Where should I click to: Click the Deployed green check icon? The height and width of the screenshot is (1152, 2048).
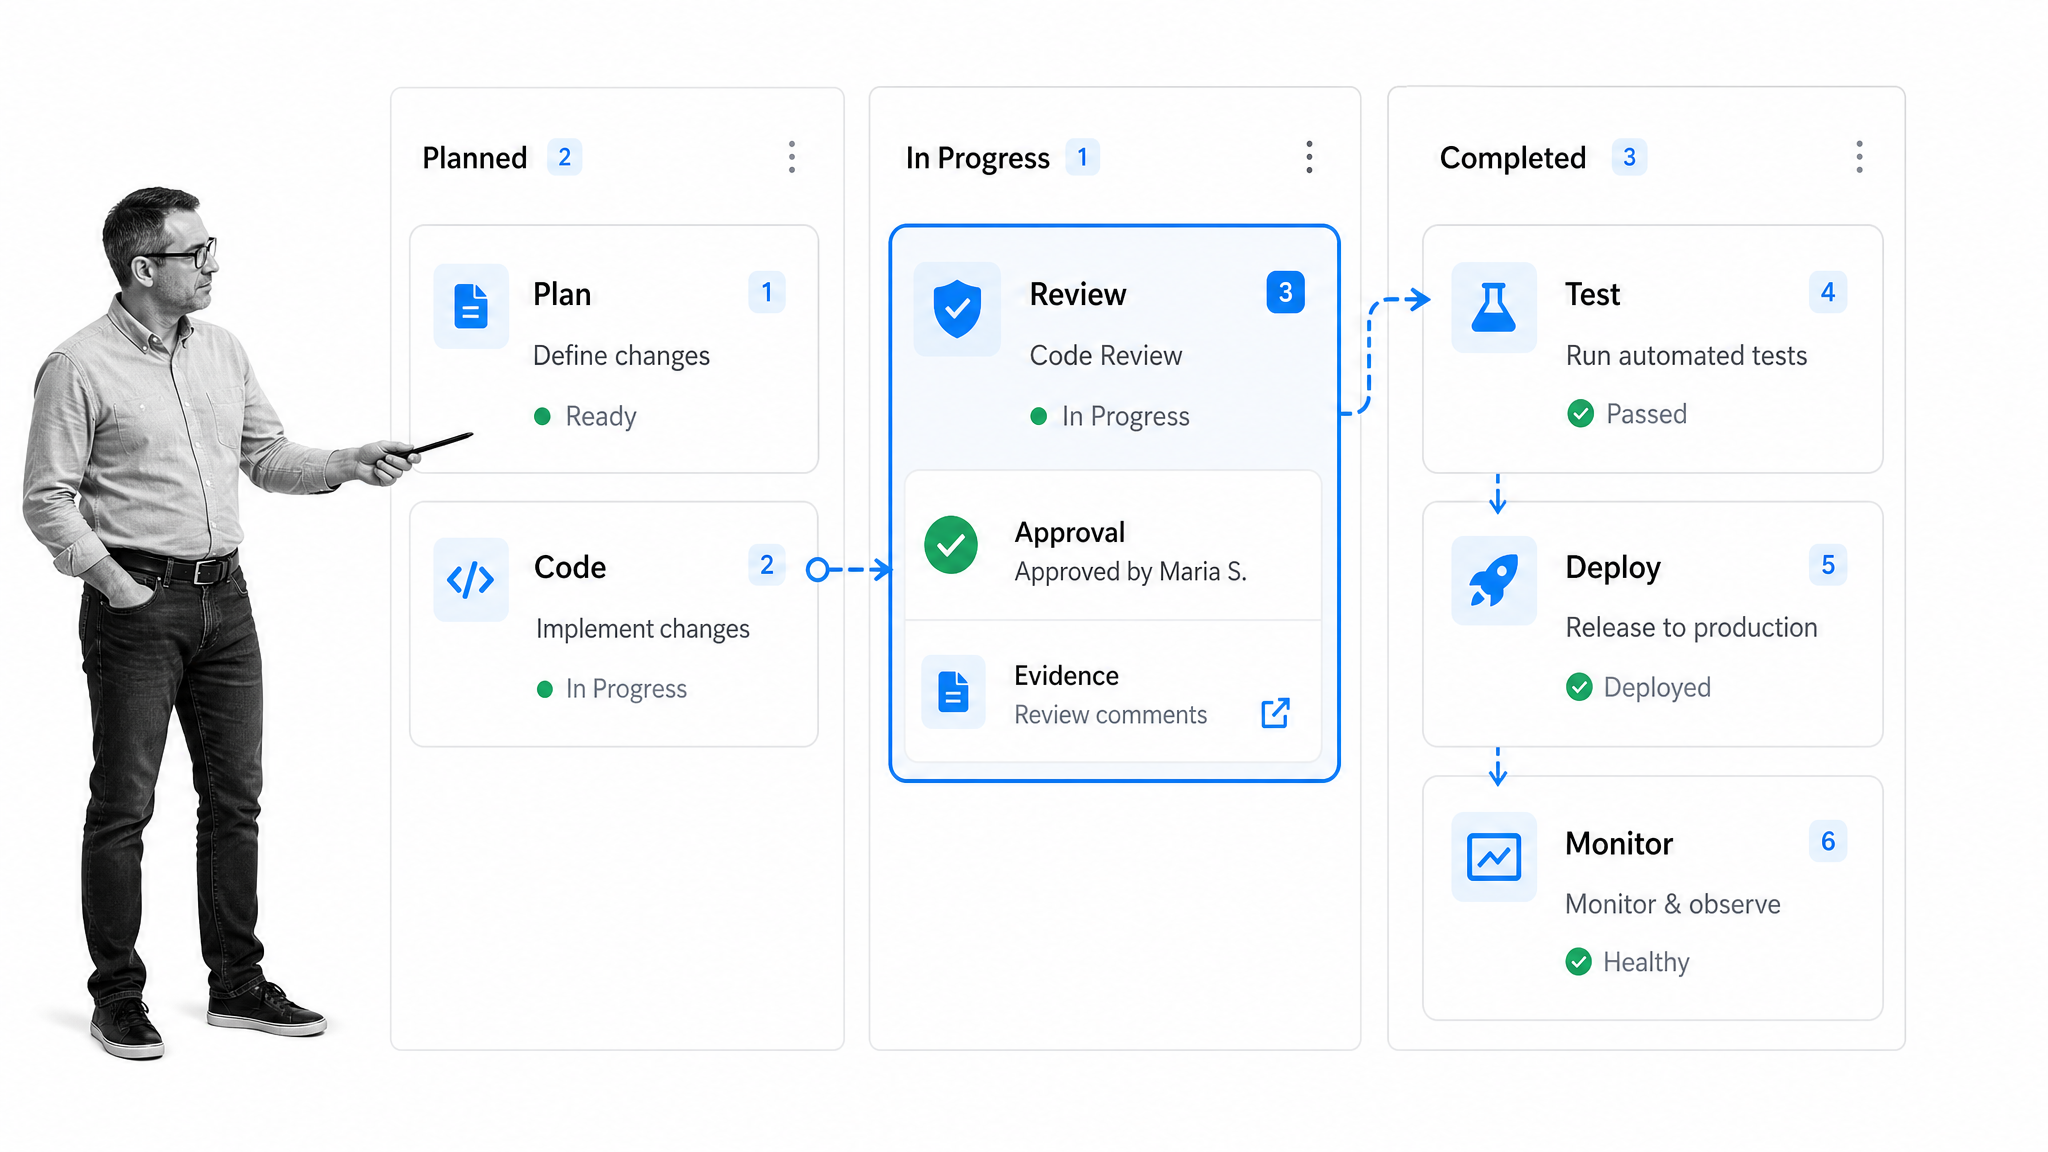pyautogui.click(x=1579, y=687)
